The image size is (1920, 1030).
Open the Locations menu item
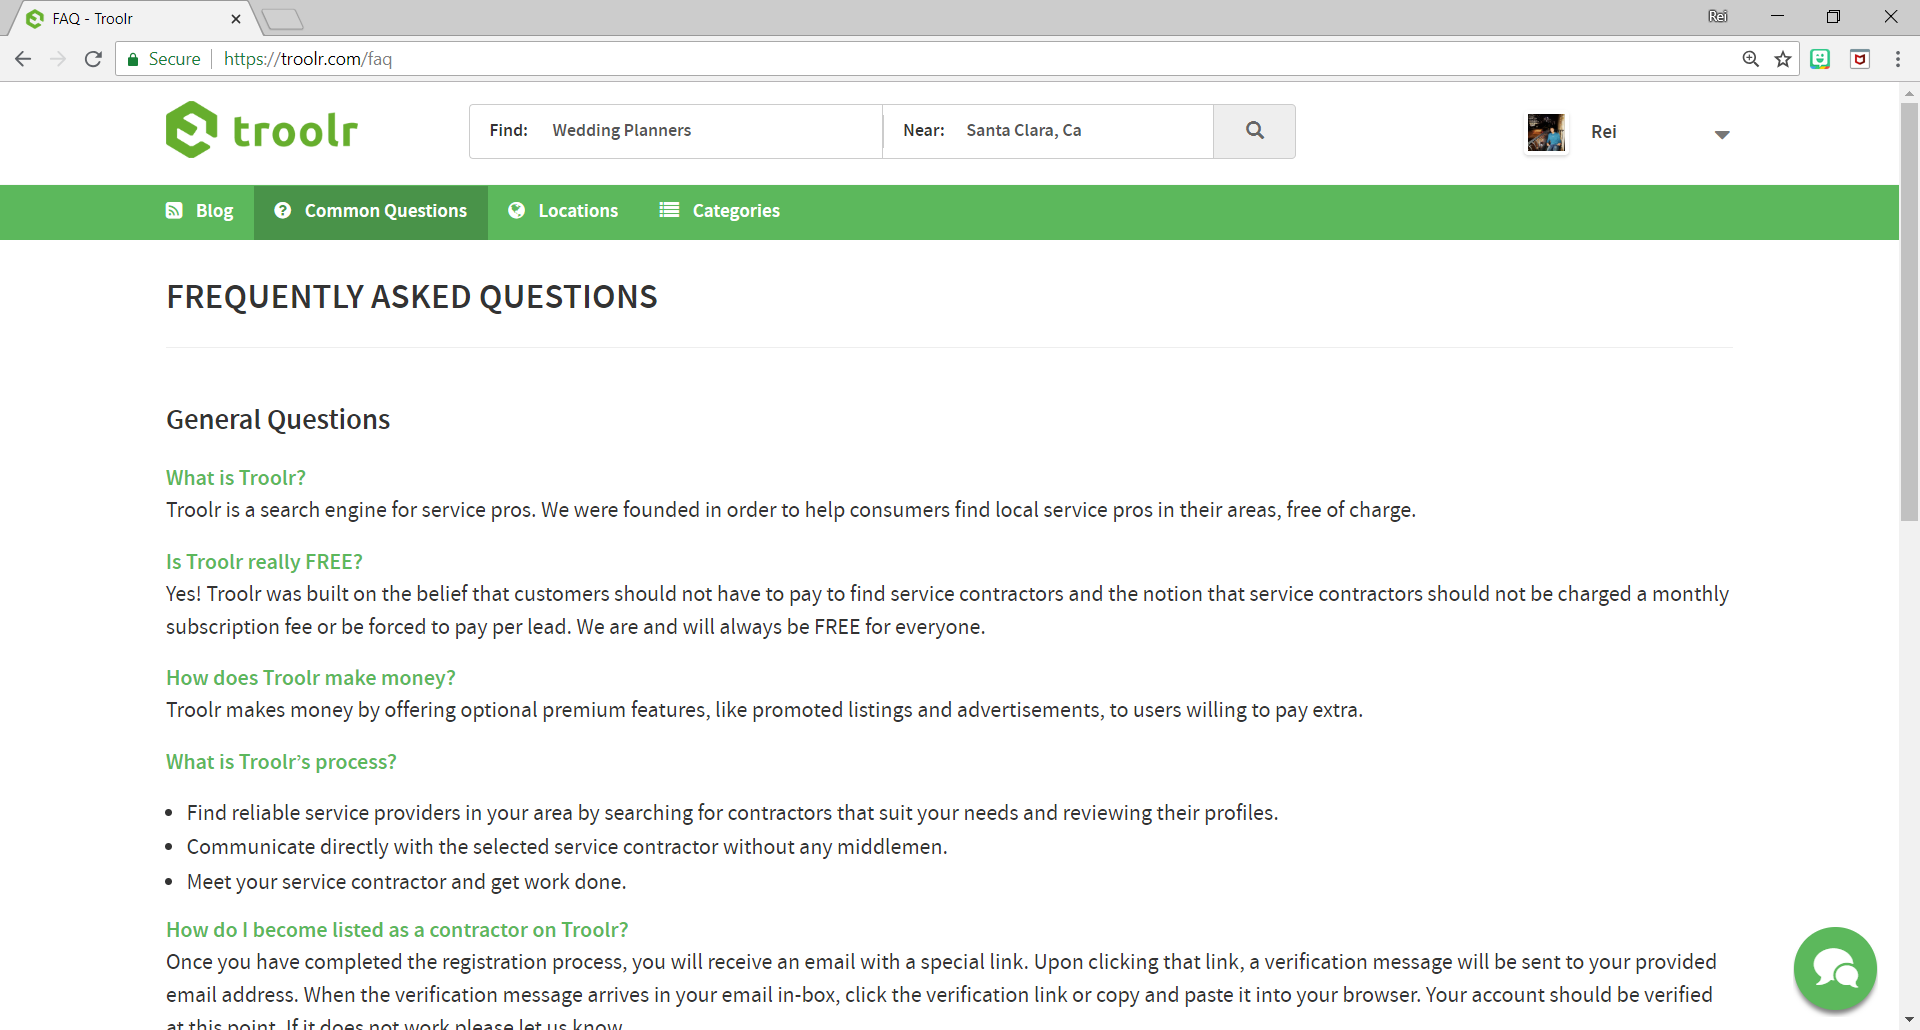[x=563, y=211]
